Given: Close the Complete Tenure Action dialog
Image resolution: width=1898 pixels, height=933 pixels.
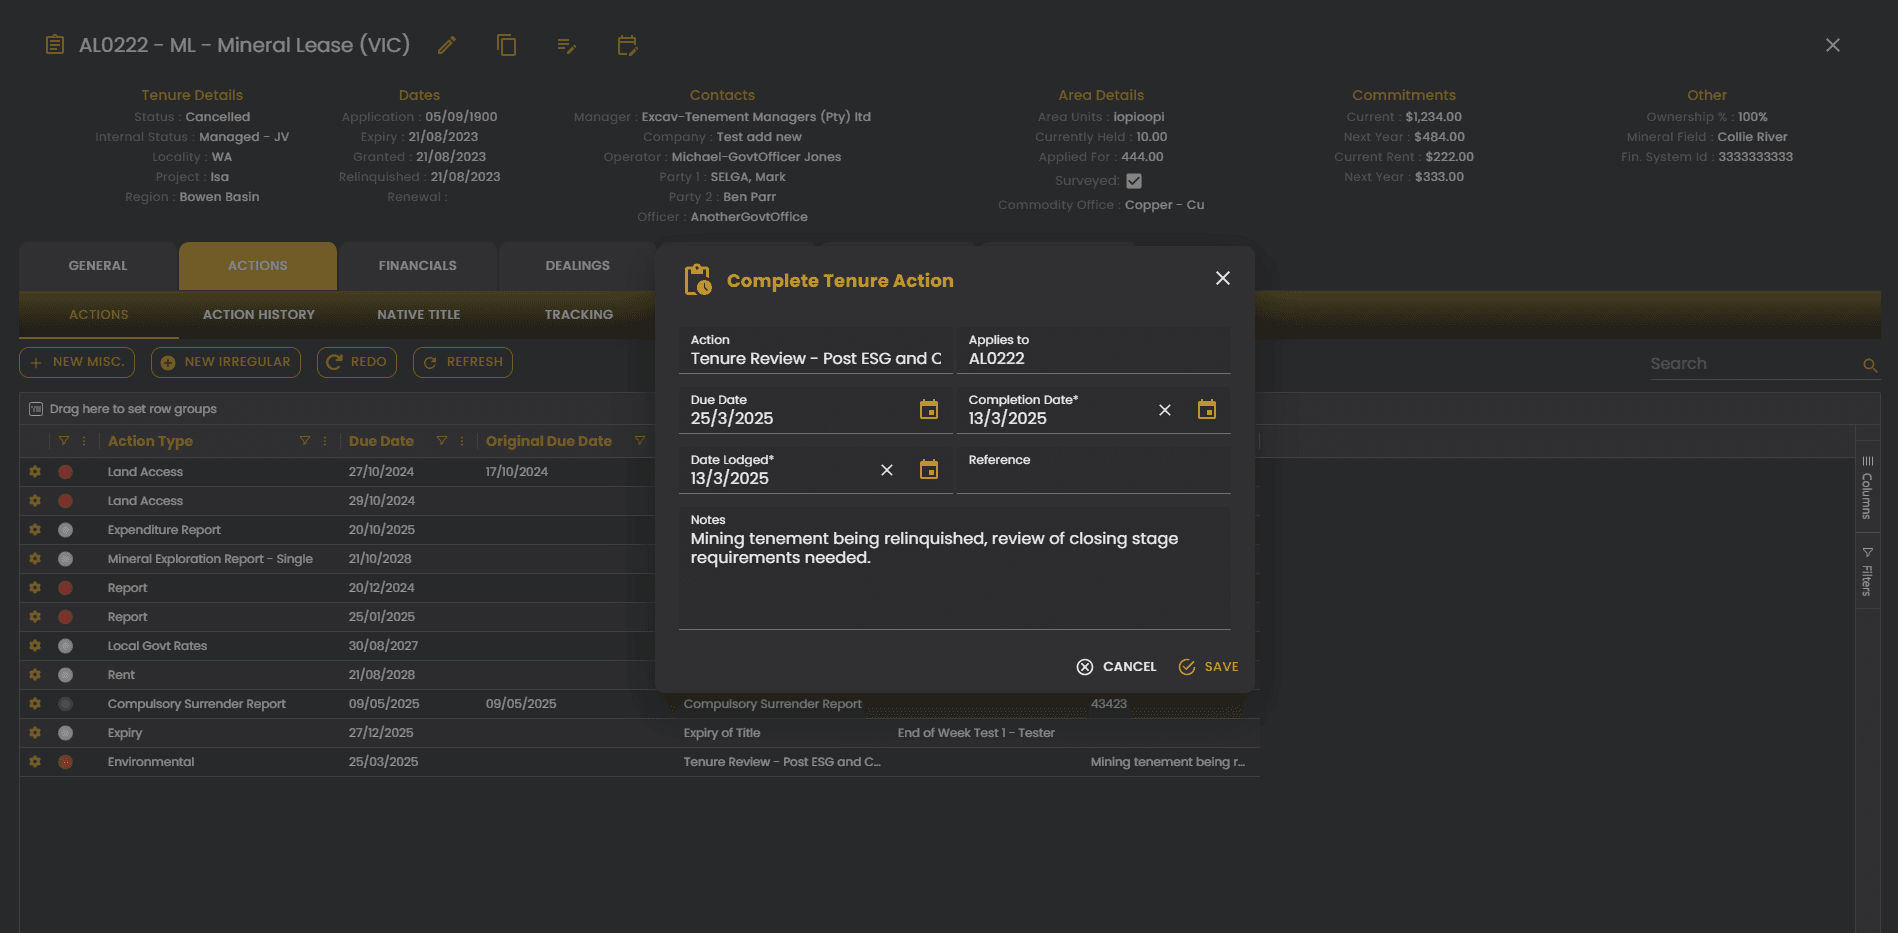Looking at the screenshot, I should 1223,278.
